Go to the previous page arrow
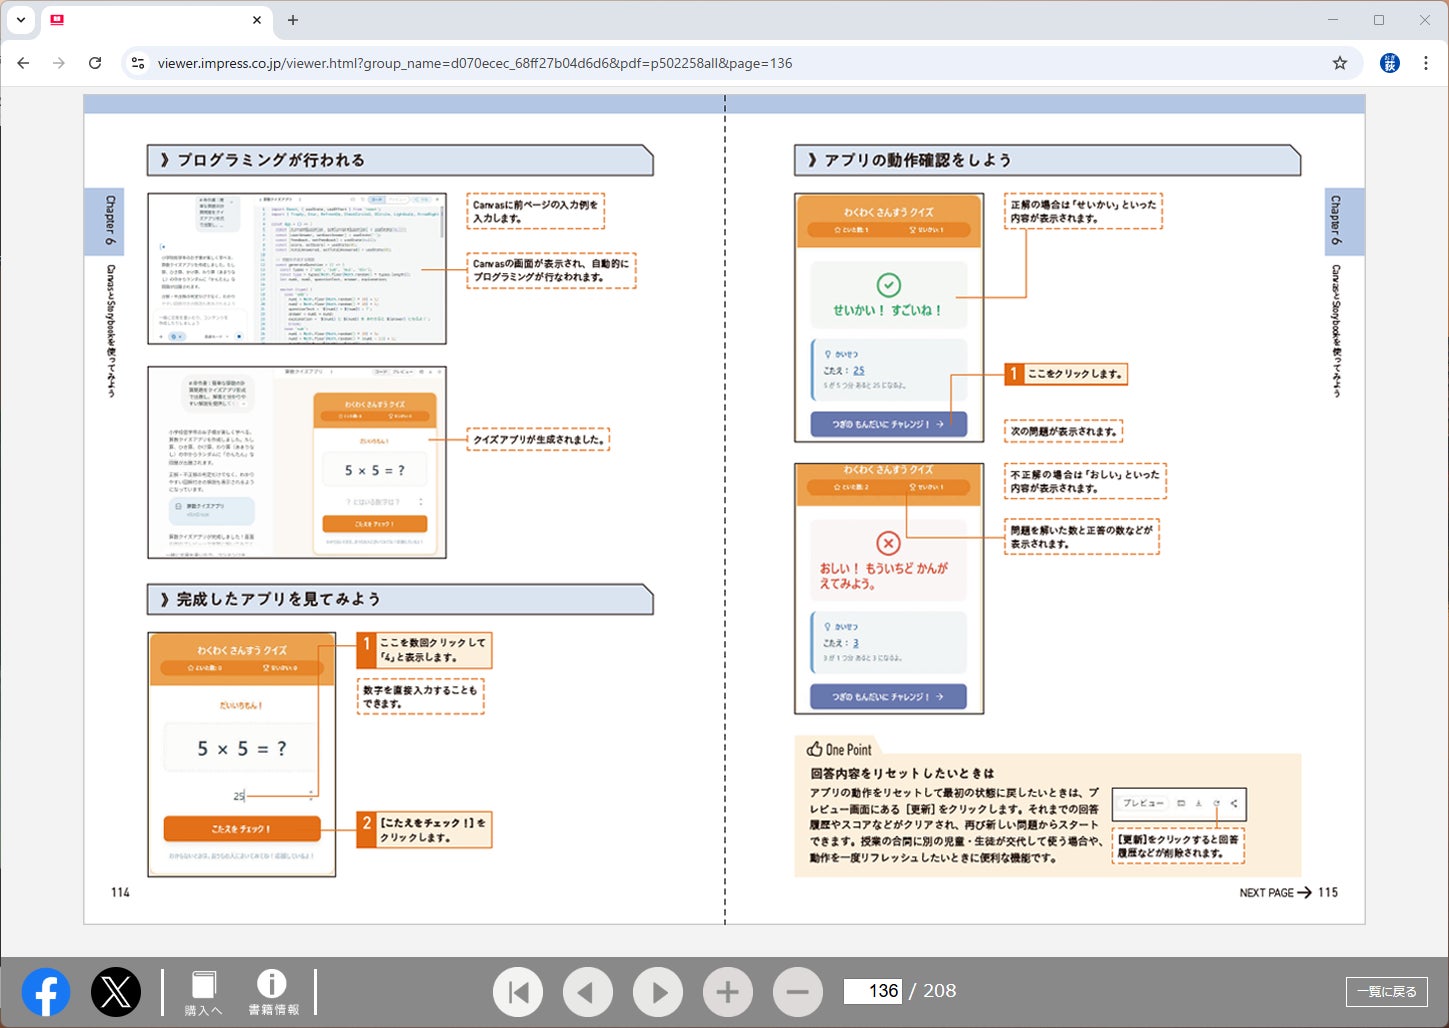The width and height of the screenshot is (1449, 1028). [588, 992]
